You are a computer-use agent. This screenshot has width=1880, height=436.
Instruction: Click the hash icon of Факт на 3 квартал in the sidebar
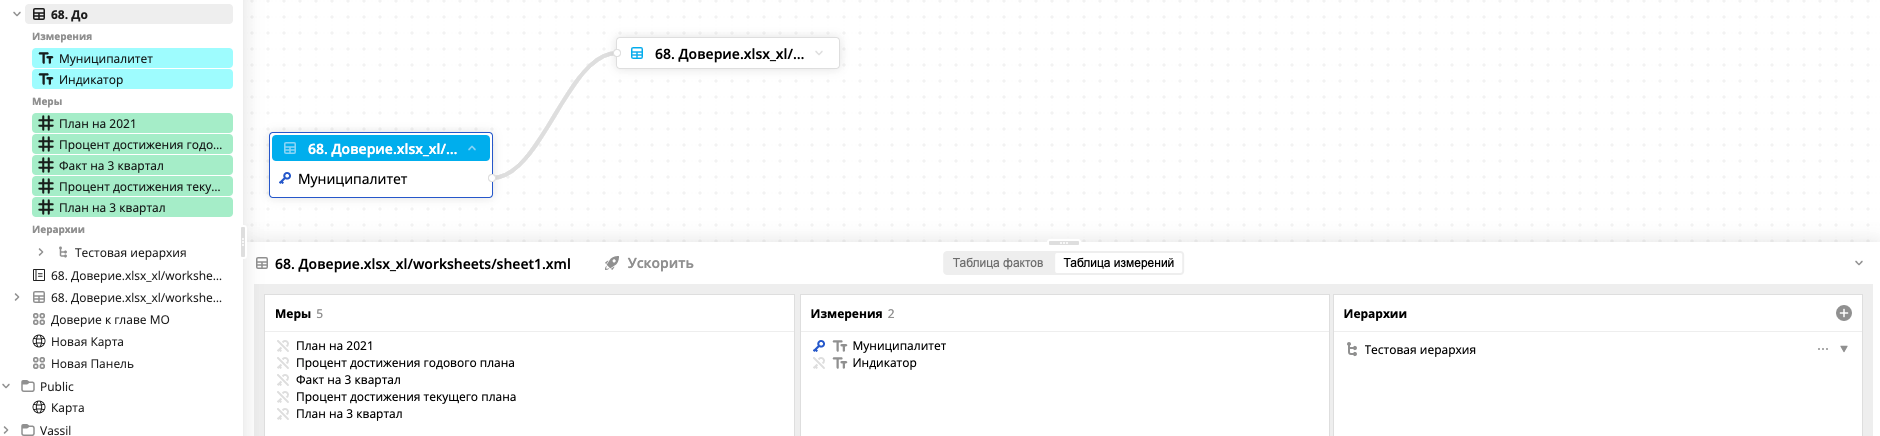pos(46,165)
